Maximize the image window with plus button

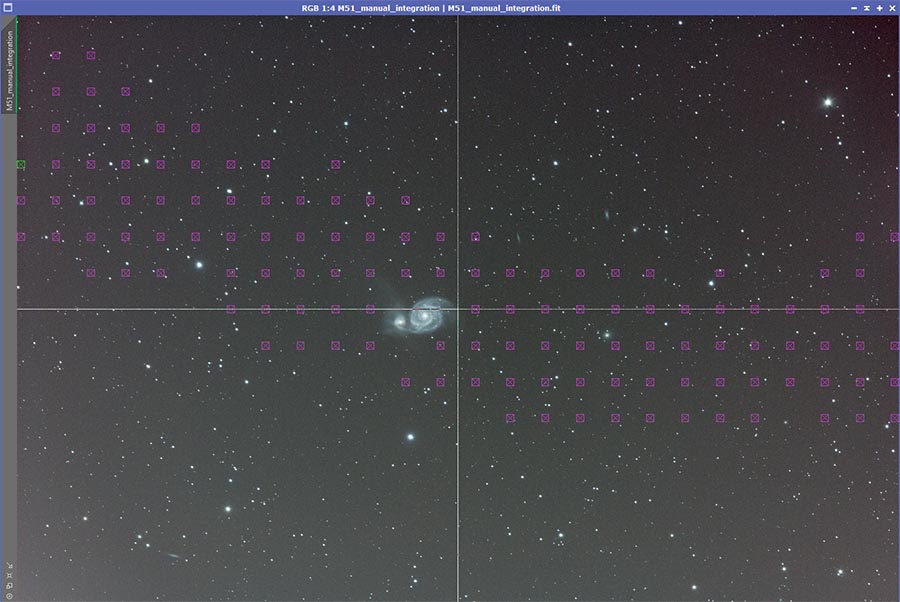click(x=879, y=7)
